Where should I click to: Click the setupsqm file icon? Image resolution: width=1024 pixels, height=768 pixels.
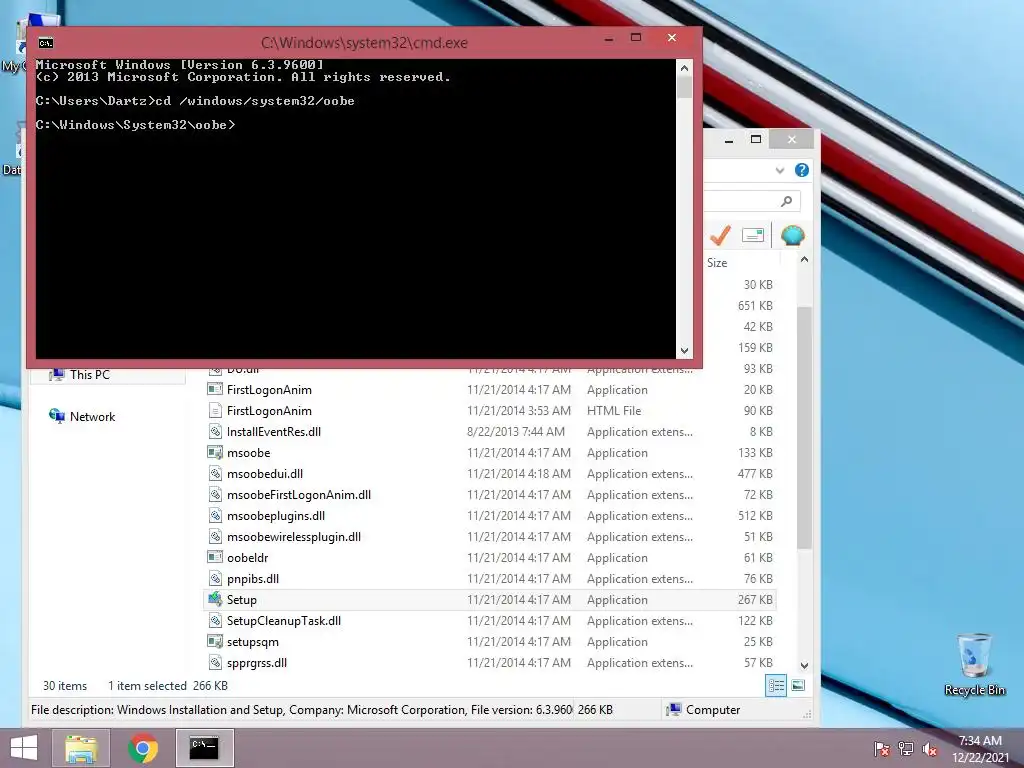coord(215,641)
